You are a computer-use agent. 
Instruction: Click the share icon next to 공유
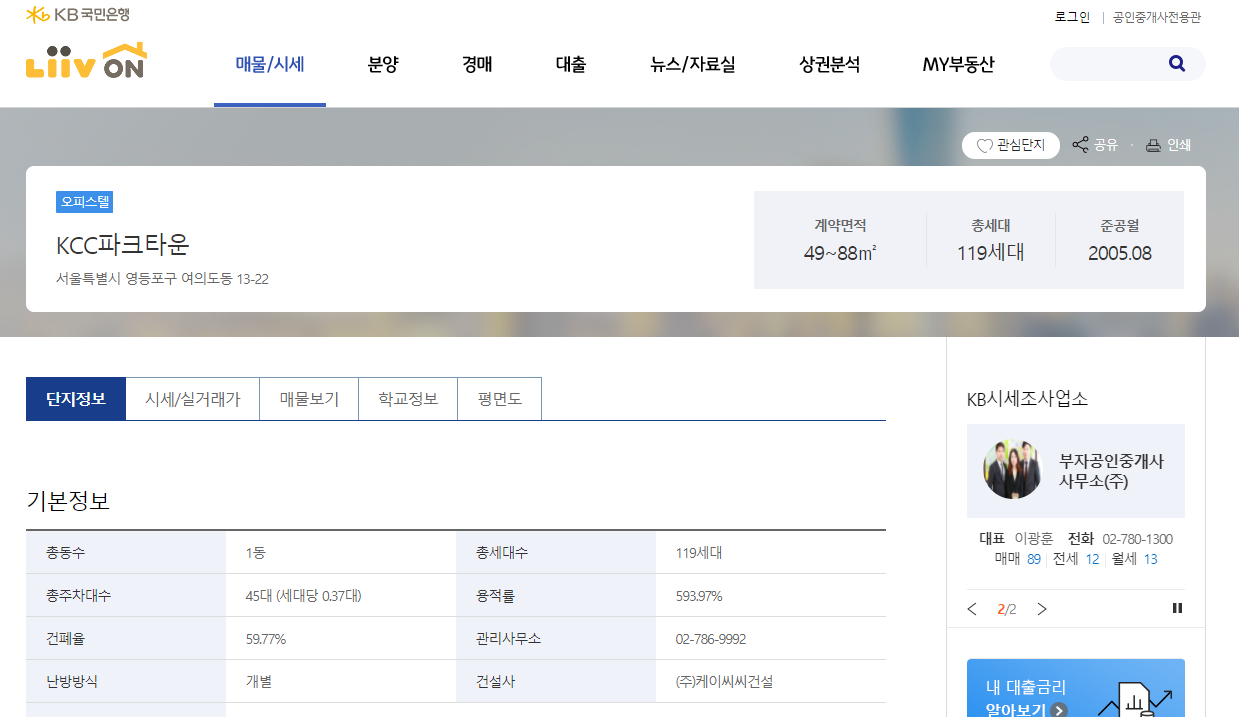tap(1080, 145)
